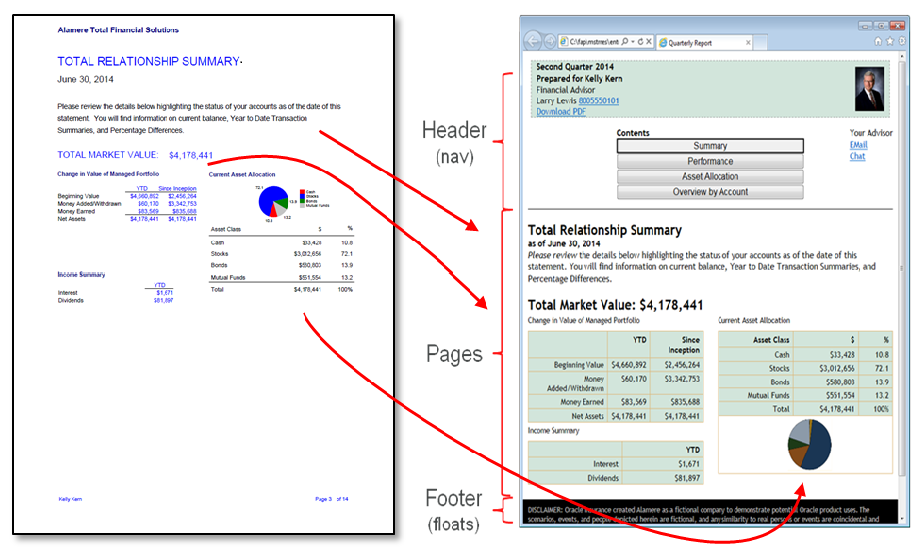Image resolution: width=915 pixels, height=549 pixels.
Task: Select the Summary contents button
Action: tap(710, 146)
